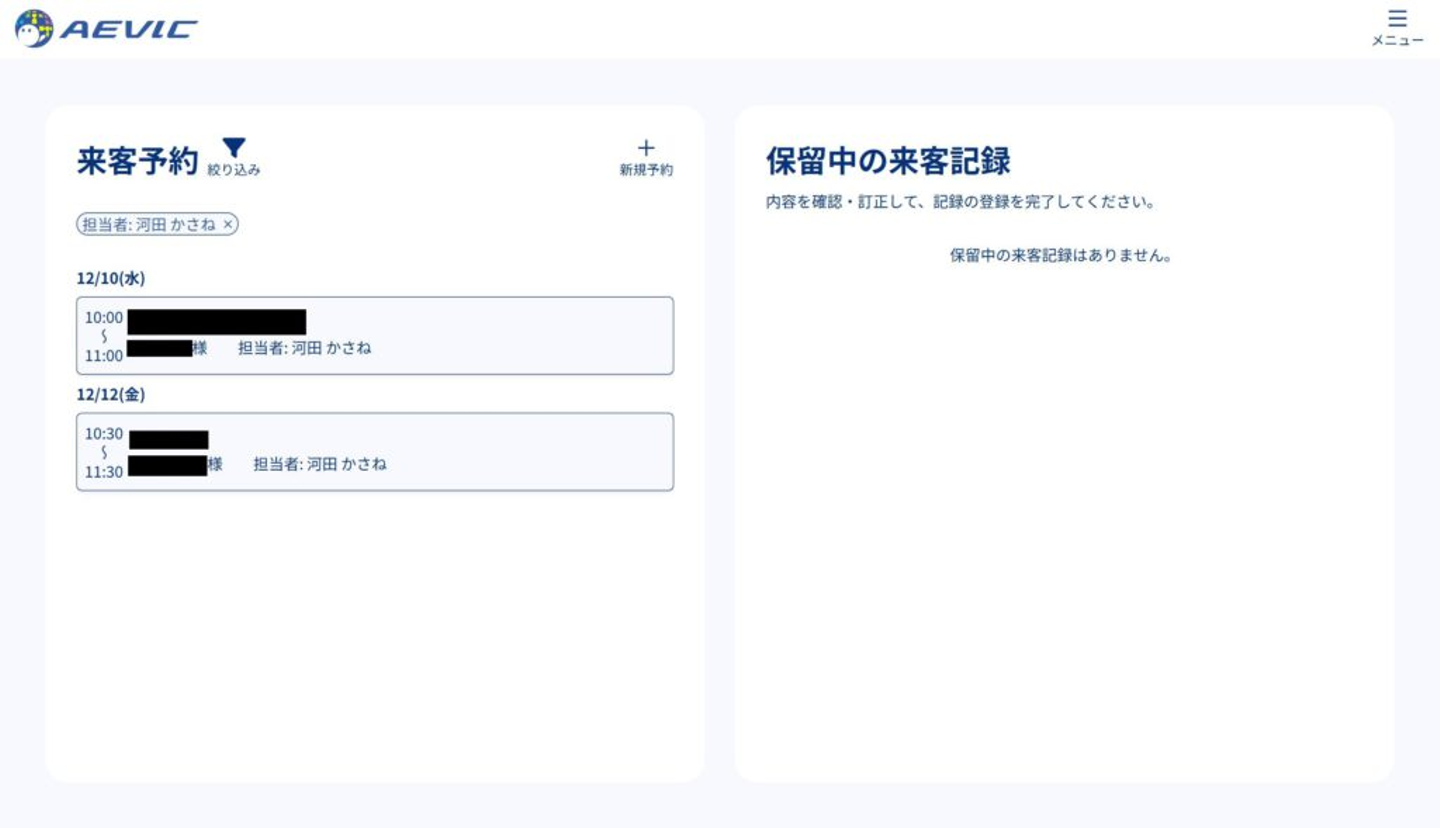Click the 担当者: 河田 かさね chip text
The image size is (1440, 828).
148,225
